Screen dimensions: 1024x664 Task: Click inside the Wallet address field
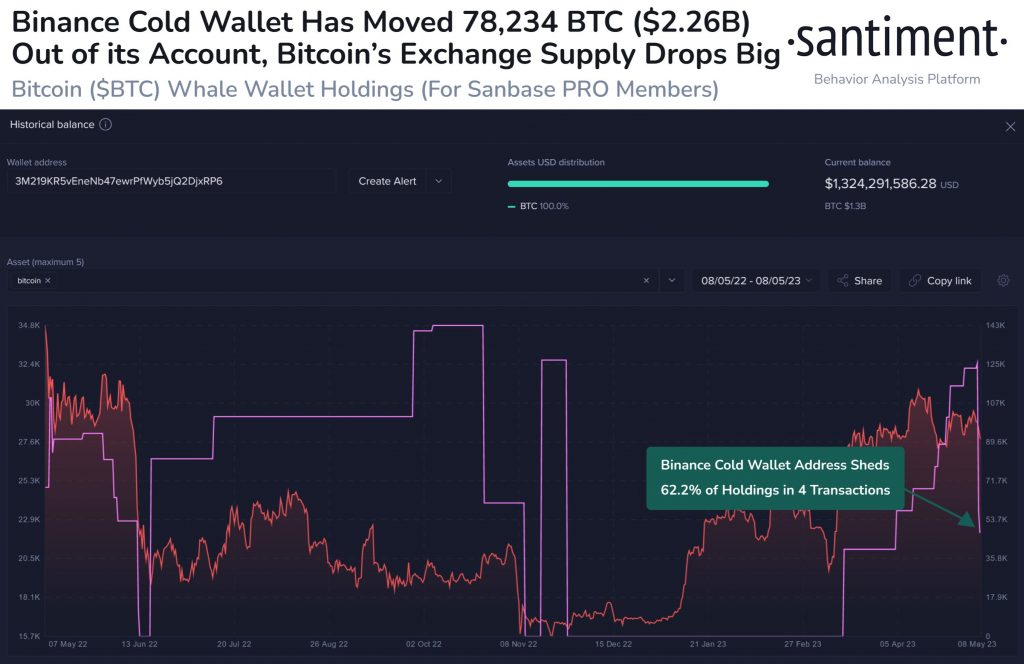[170, 181]
